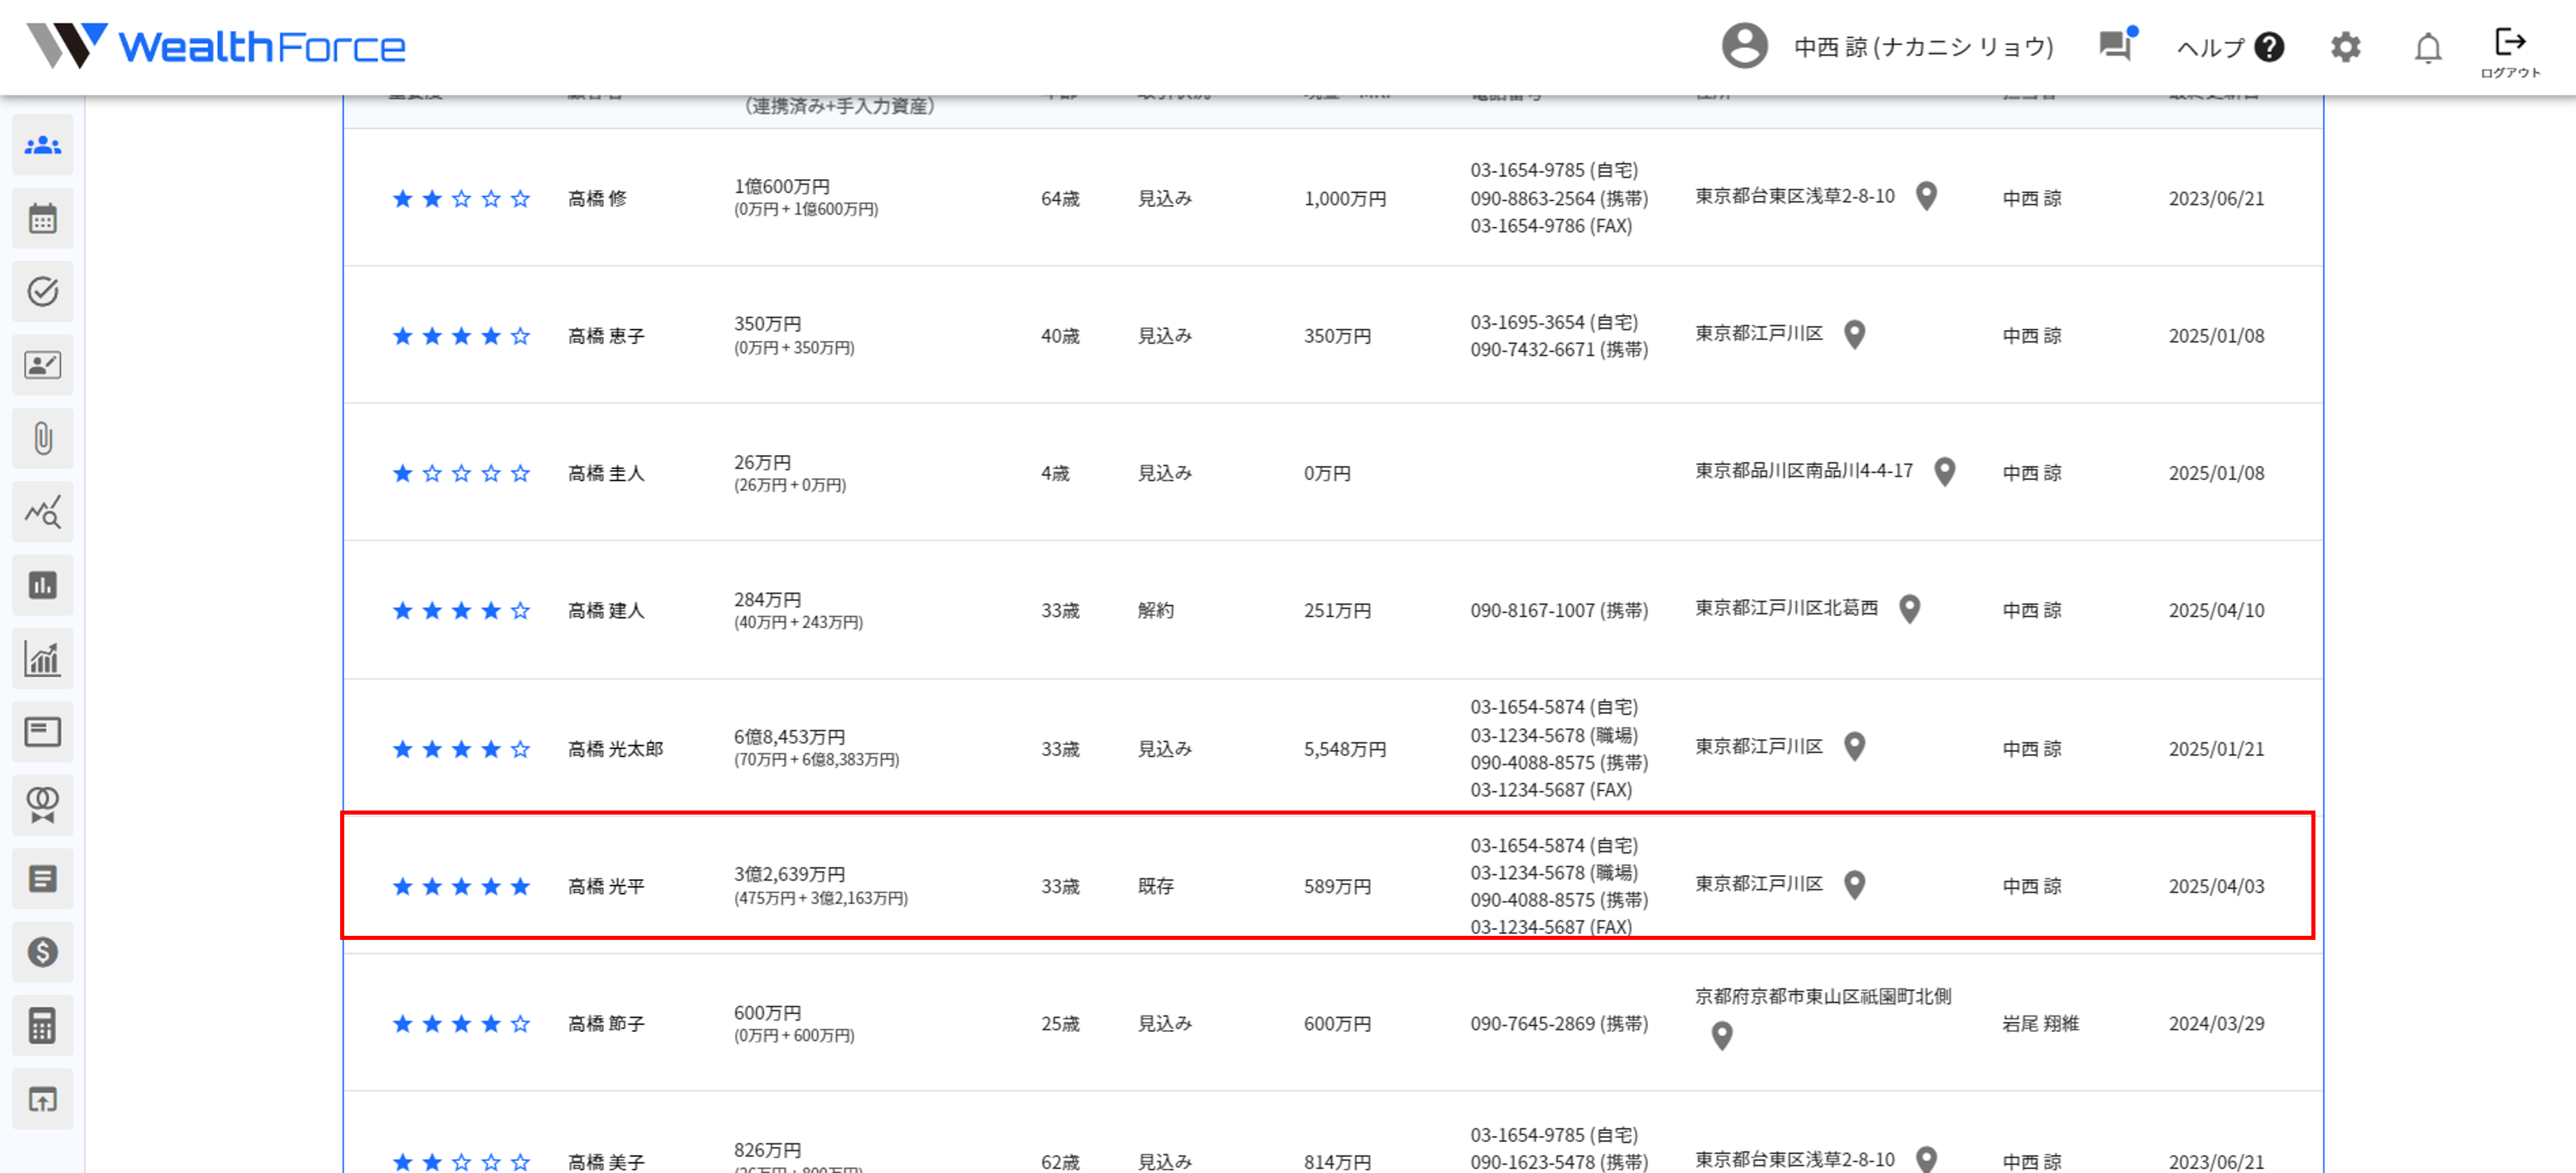The height and width of the screenshot is (1173, 2576).
Task: Open the customers list sidebar icon
Action: (x=42, y=146)
